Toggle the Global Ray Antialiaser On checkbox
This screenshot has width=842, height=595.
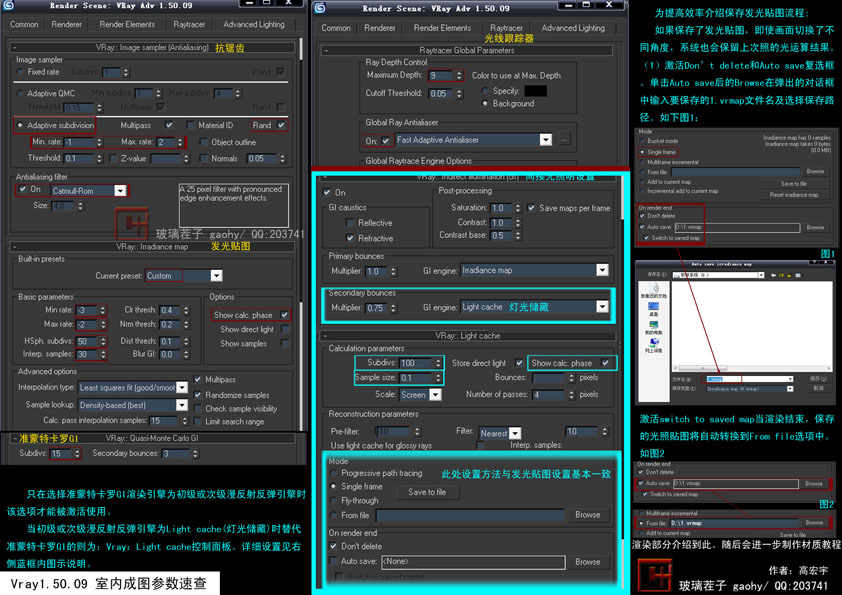tap(386, 141)
